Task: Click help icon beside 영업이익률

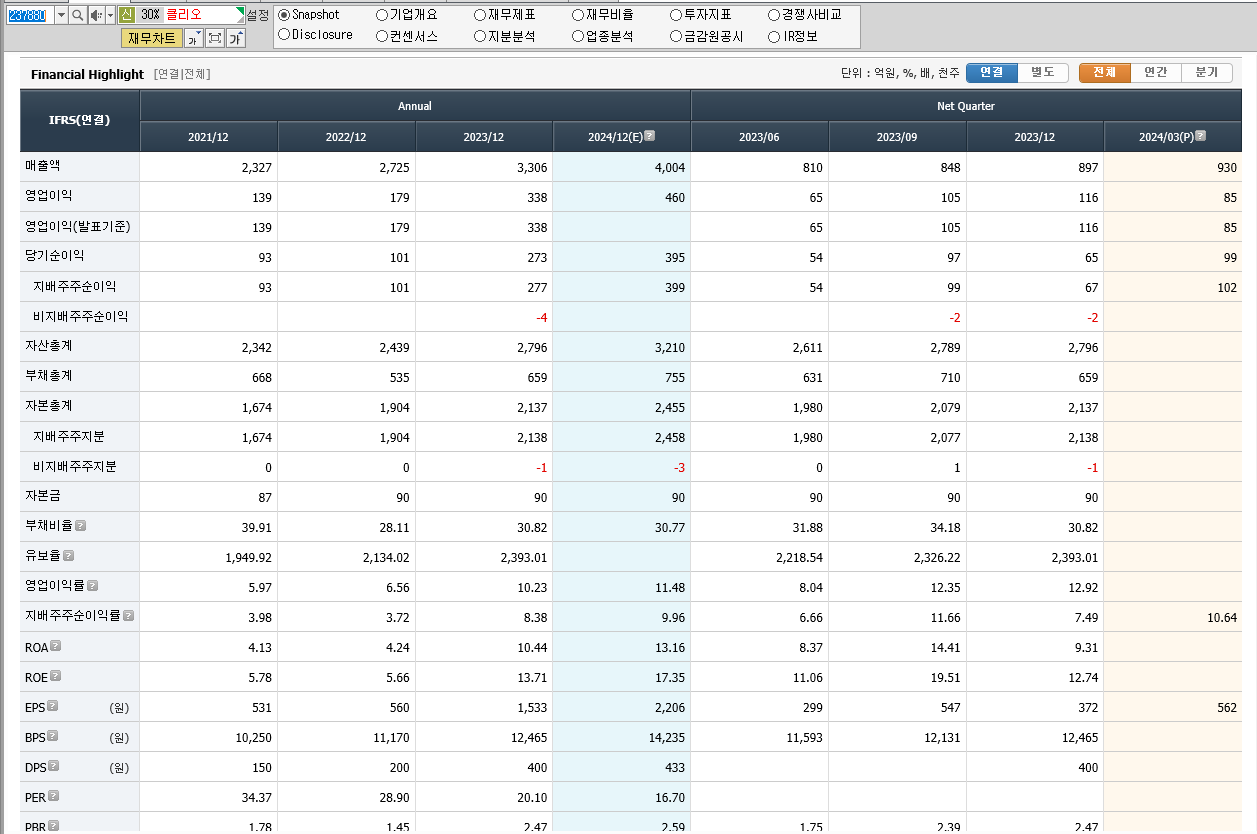Action: (x=92, y=586)
